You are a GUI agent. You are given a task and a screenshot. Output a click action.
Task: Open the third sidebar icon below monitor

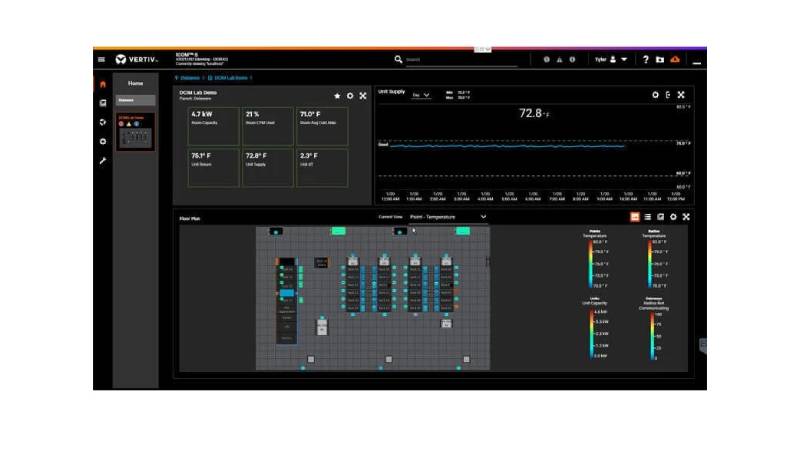click(103, 122)
